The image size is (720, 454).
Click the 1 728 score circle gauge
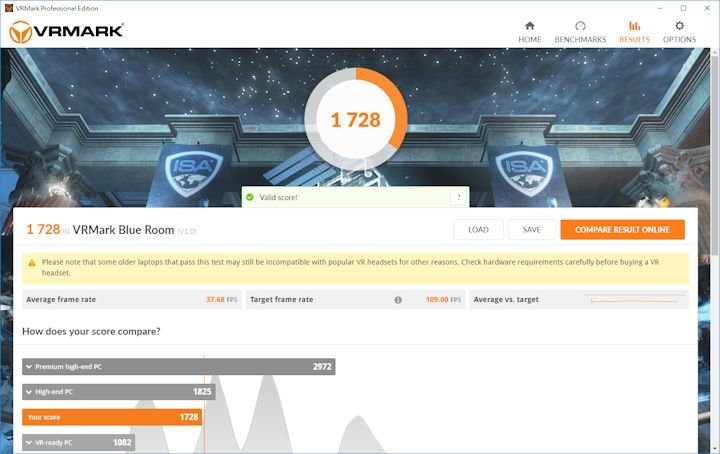click(356, 119)
